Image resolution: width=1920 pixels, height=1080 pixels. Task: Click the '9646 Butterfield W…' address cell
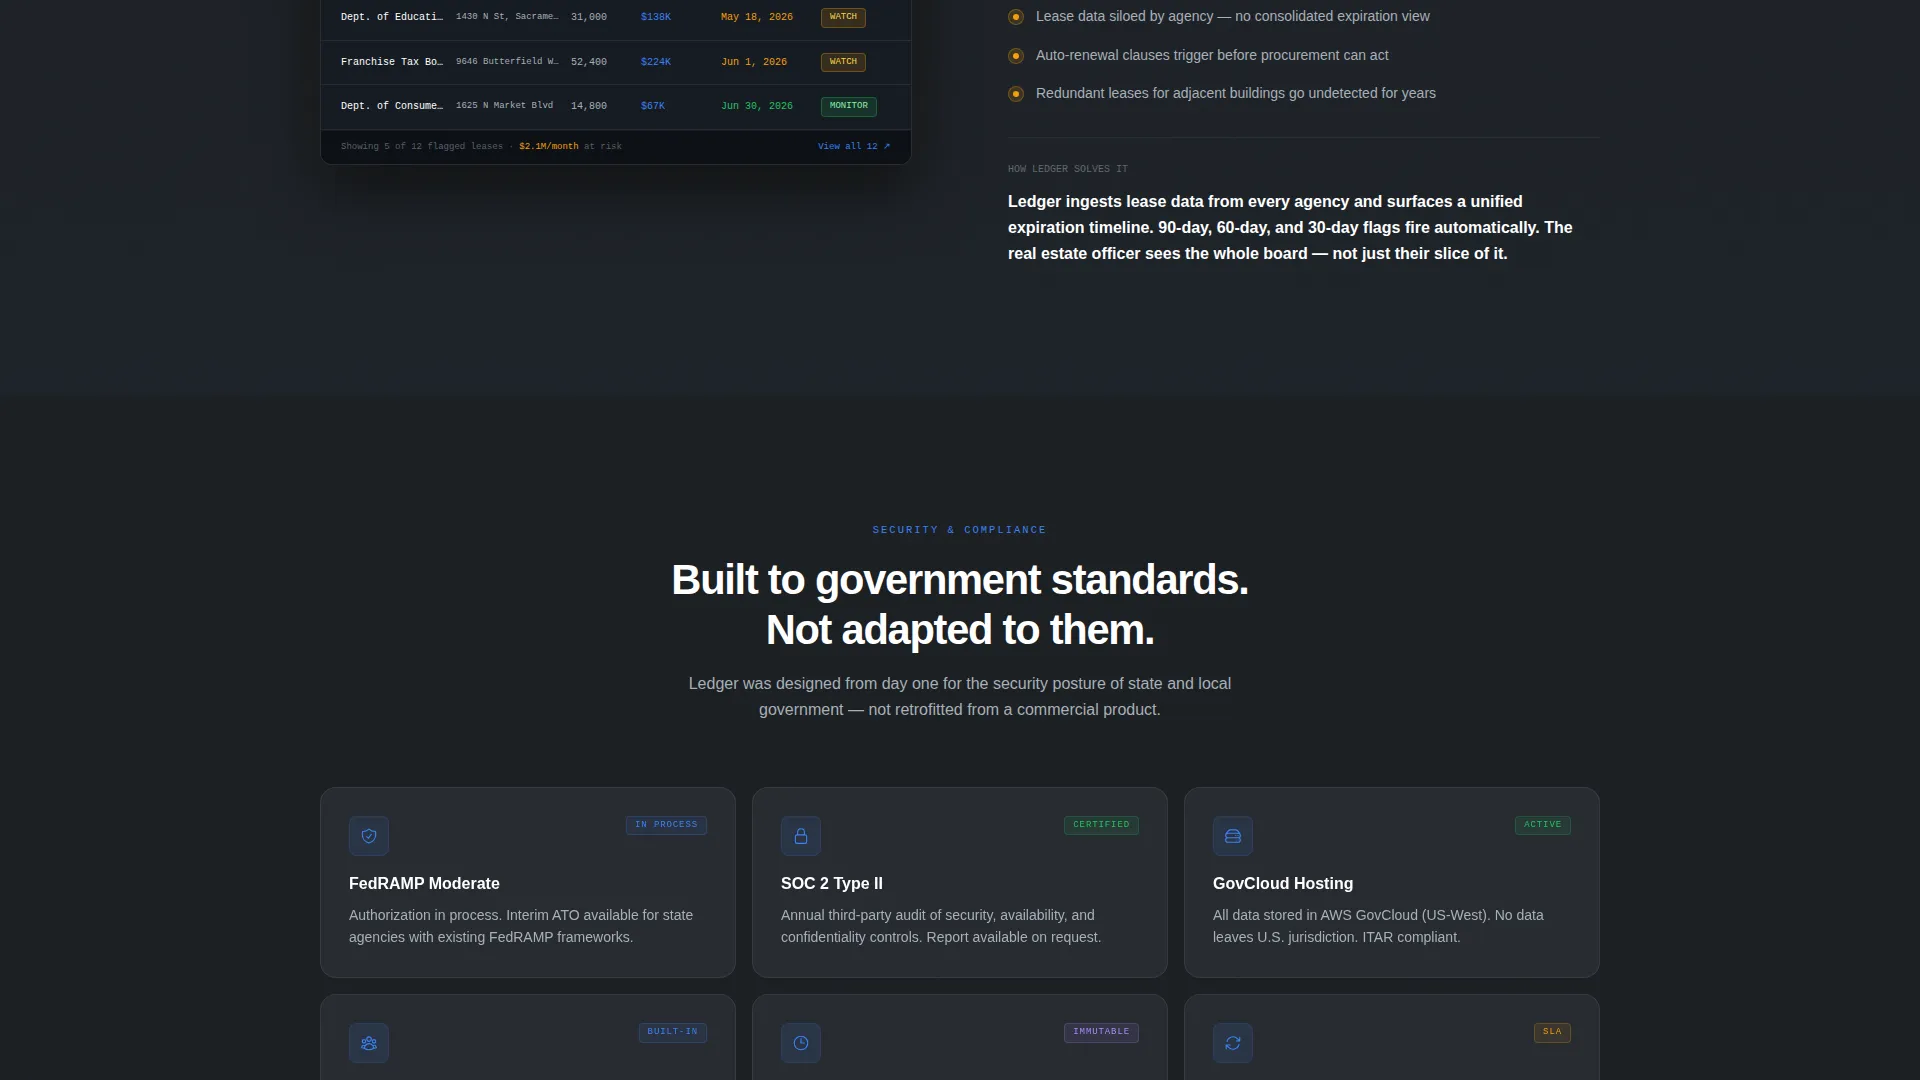point(507,61)
